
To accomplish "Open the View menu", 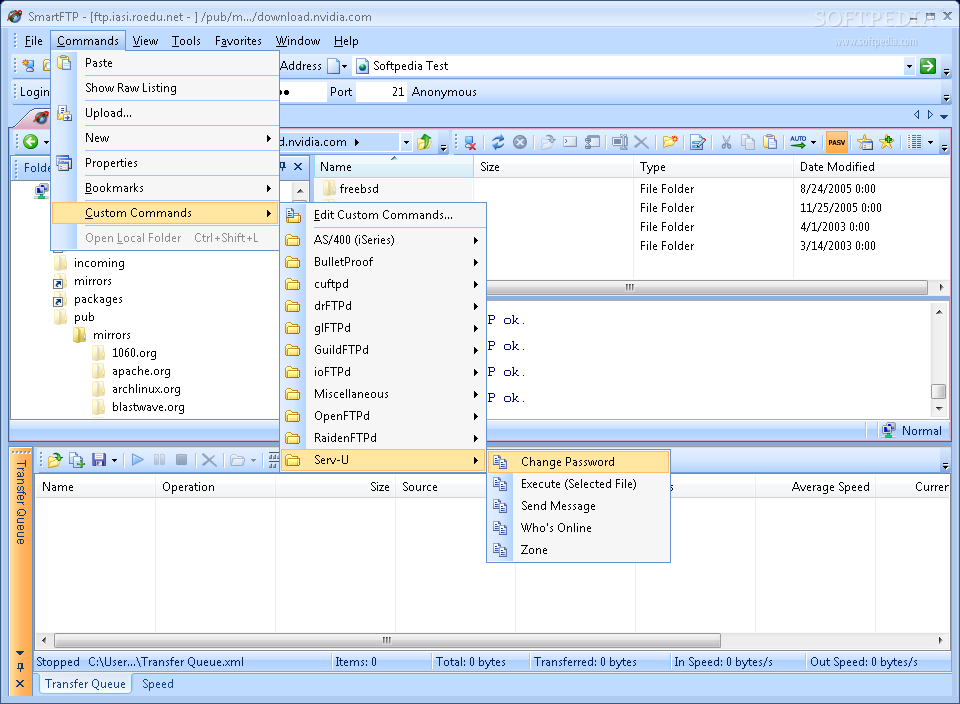I will click(145, 41).
